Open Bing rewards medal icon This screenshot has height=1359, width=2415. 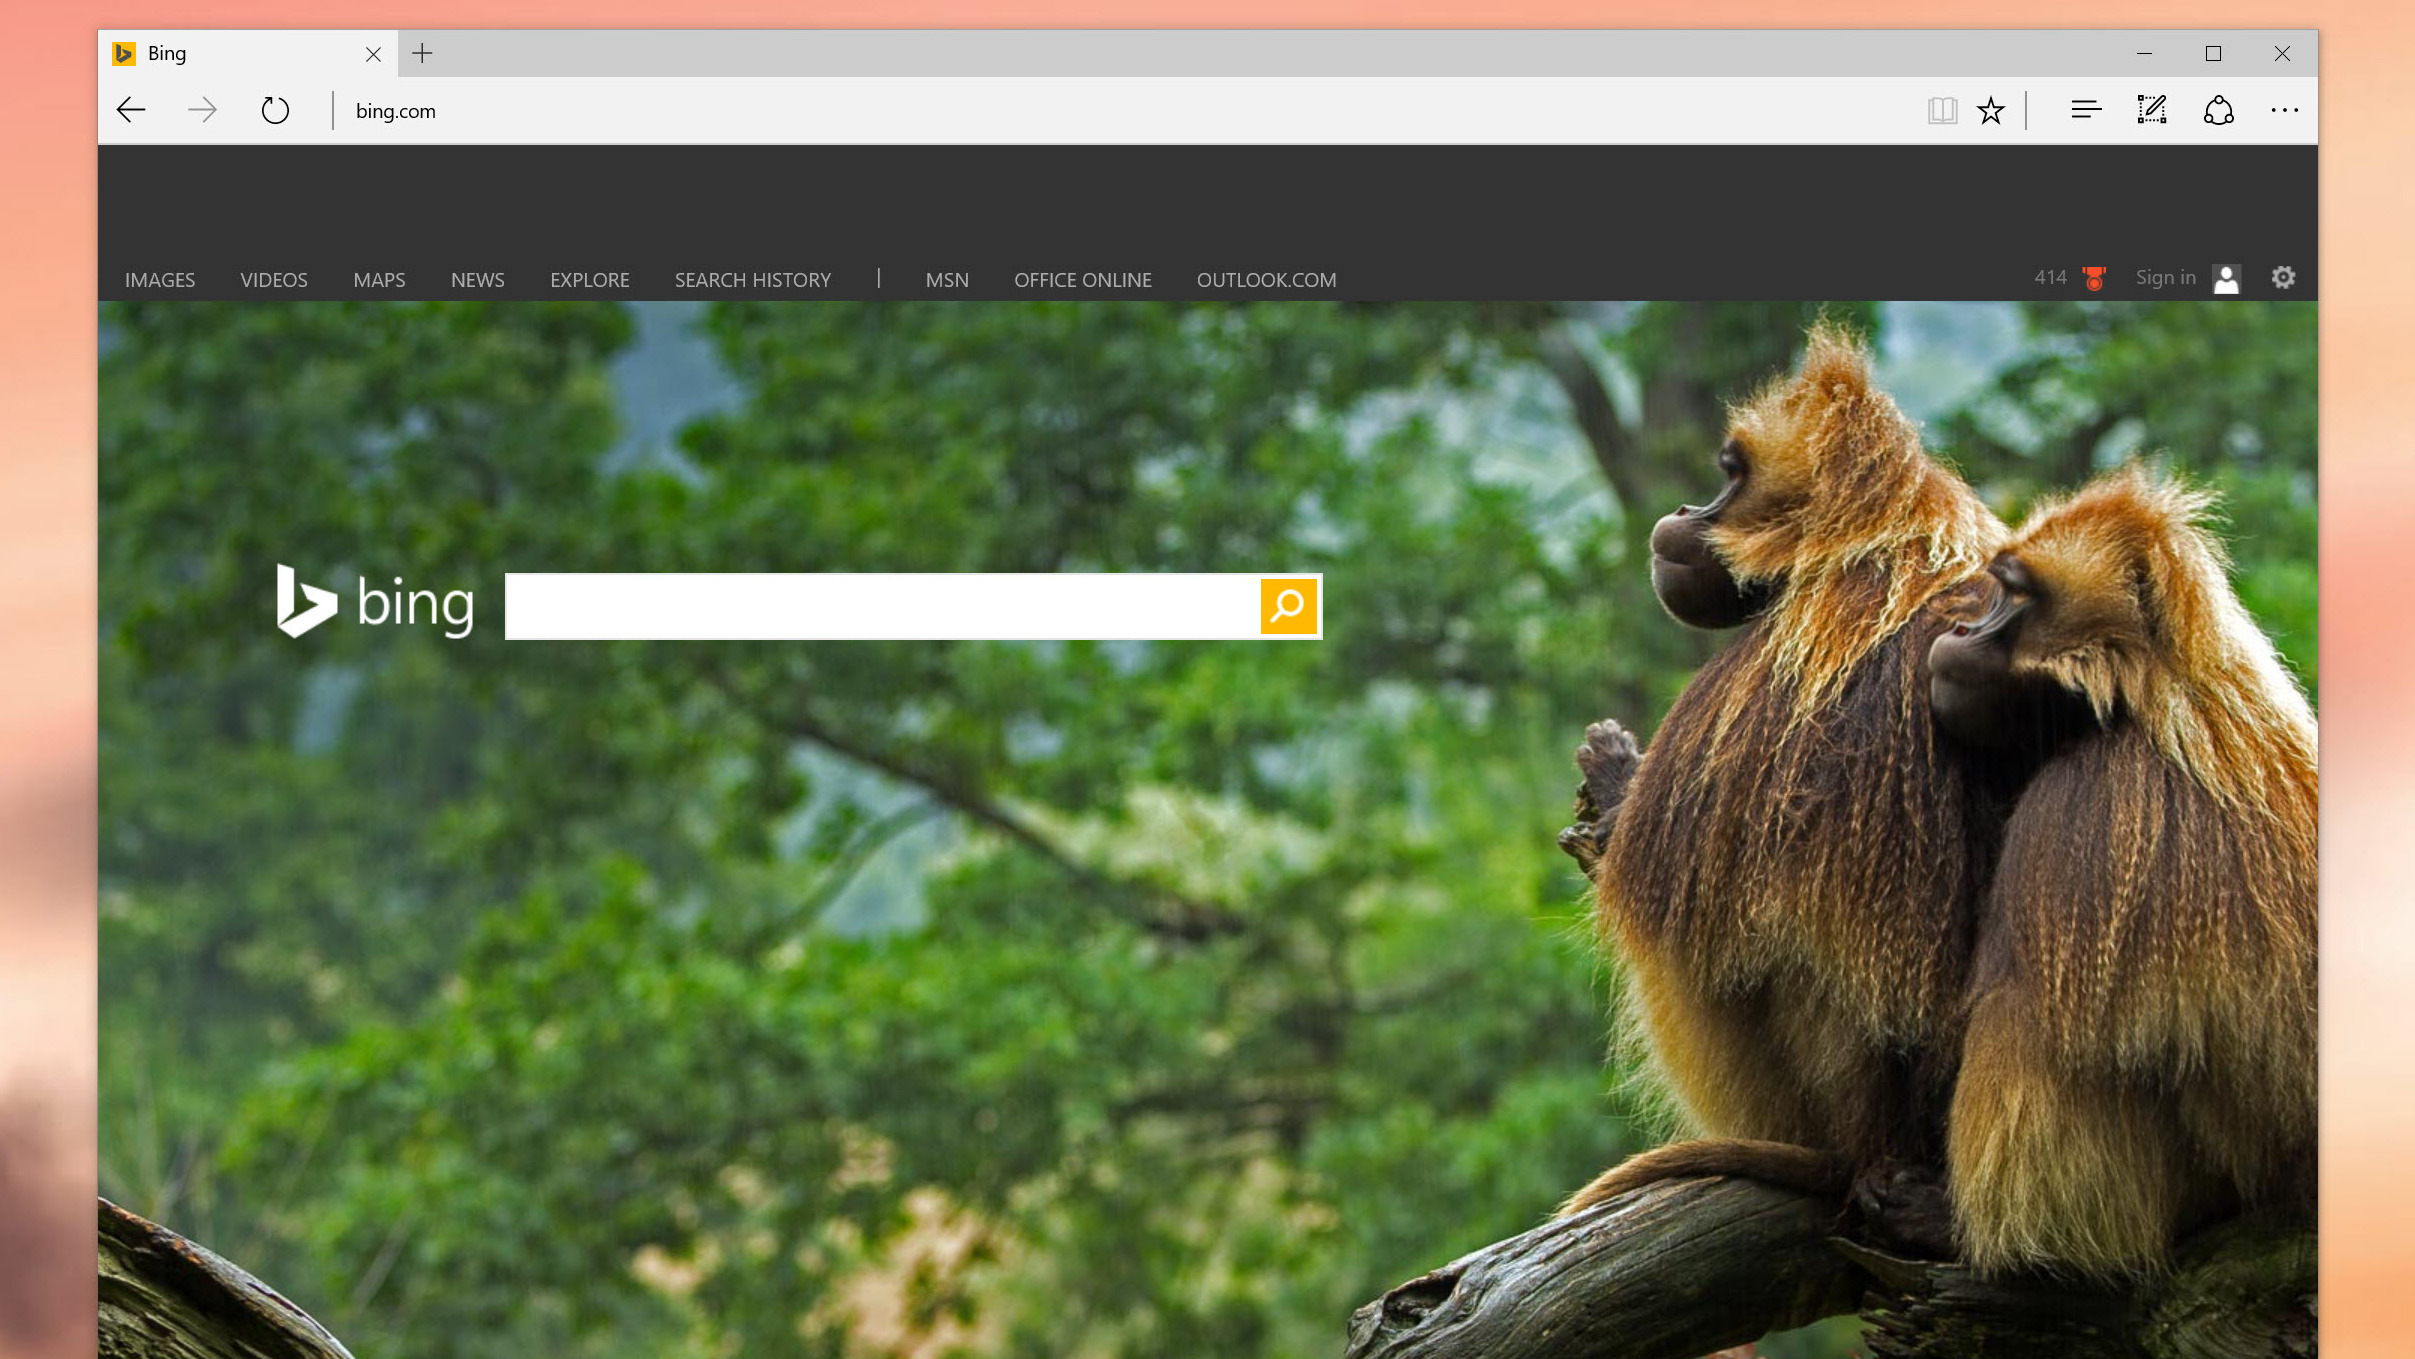click(2093, 278)
